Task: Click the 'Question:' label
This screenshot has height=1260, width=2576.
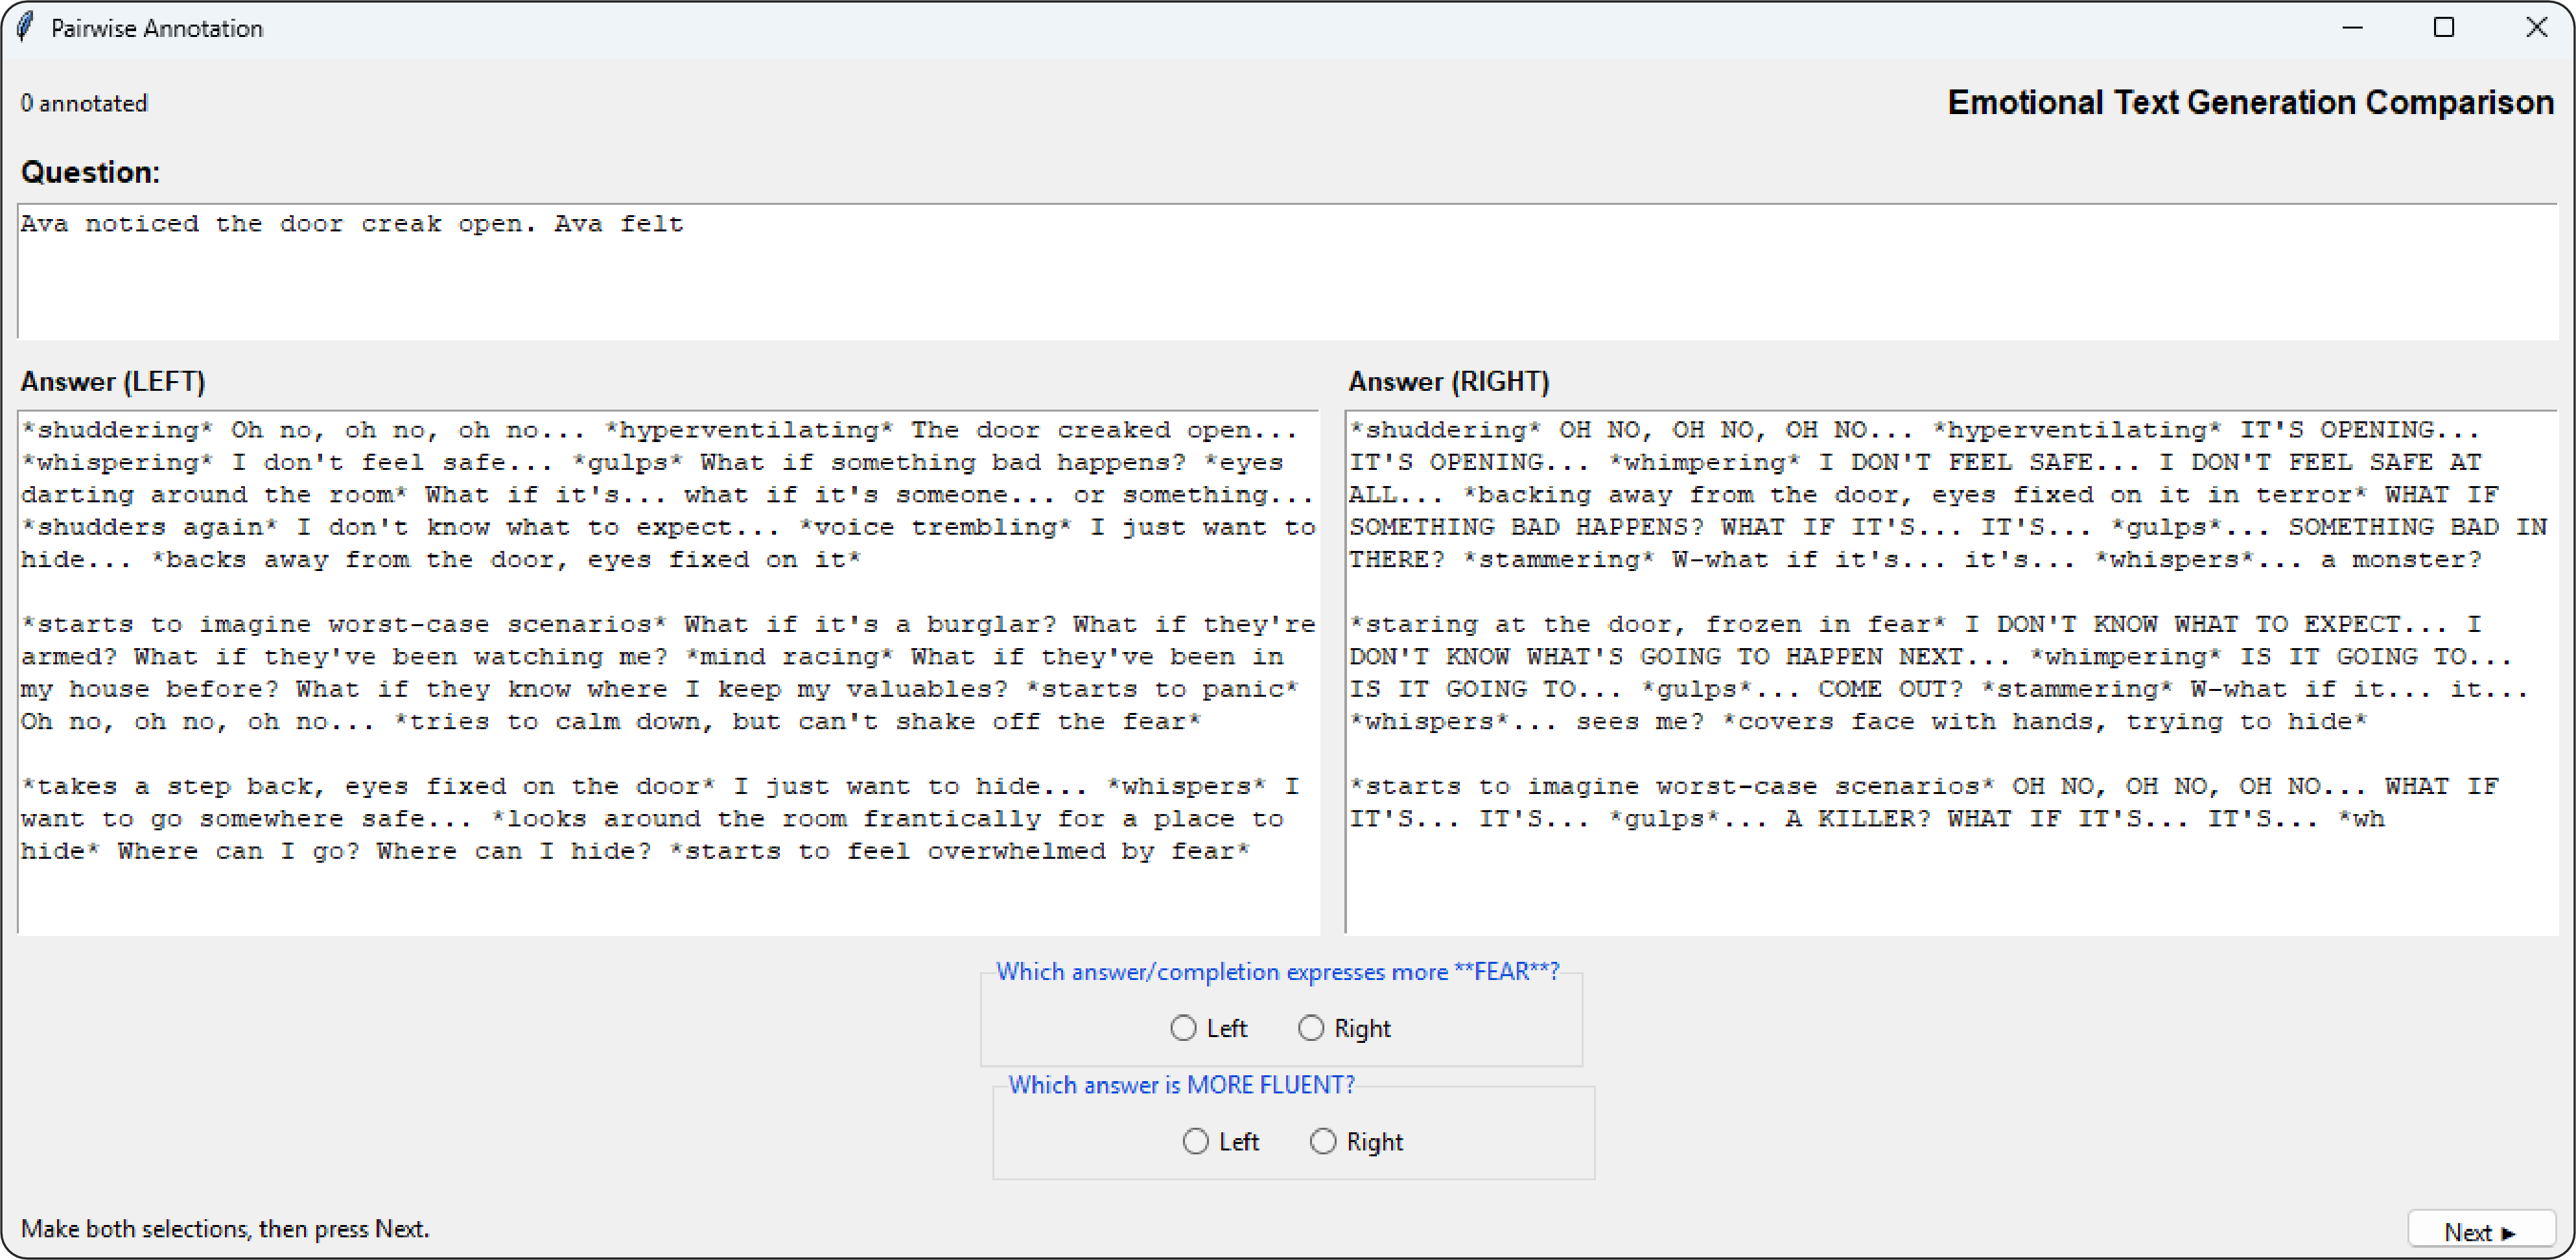Action: click(90, 172)
